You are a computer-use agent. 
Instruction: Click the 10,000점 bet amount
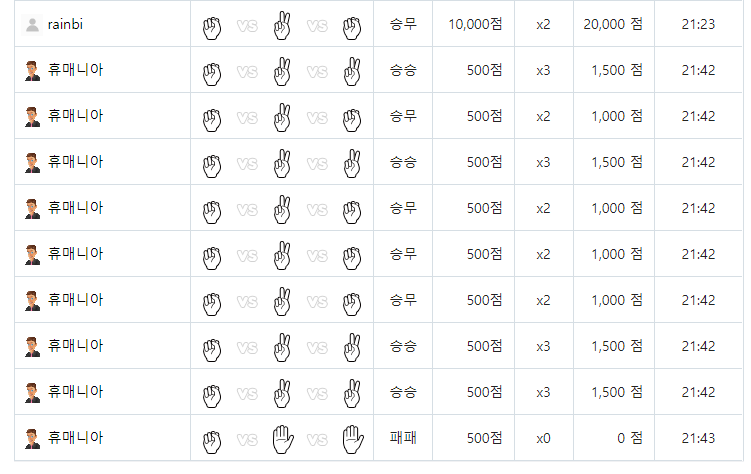coord(475,24)
